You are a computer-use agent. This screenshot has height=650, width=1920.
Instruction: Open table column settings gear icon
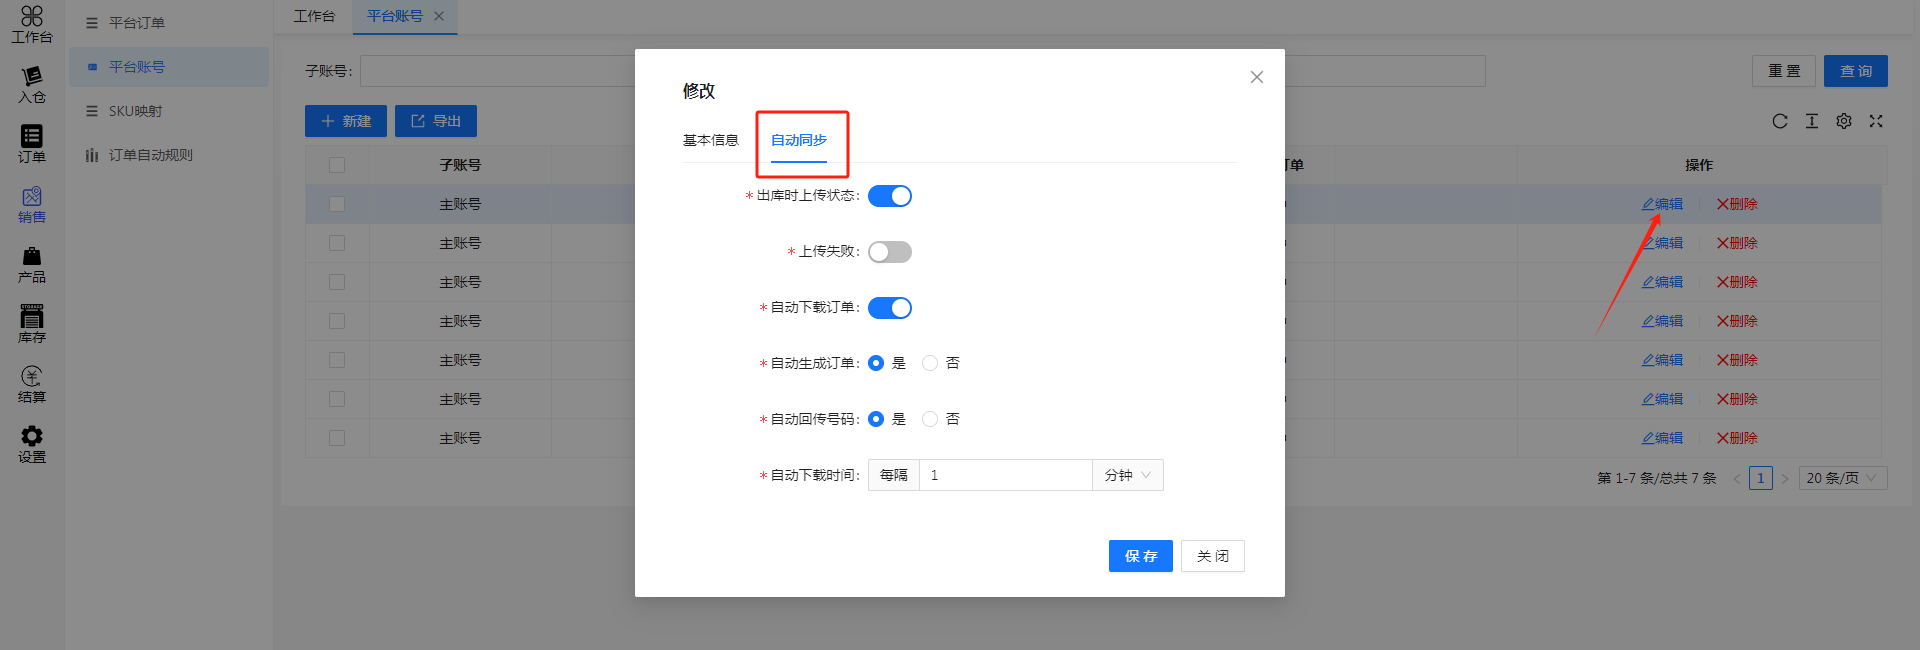coord(1844,121)
